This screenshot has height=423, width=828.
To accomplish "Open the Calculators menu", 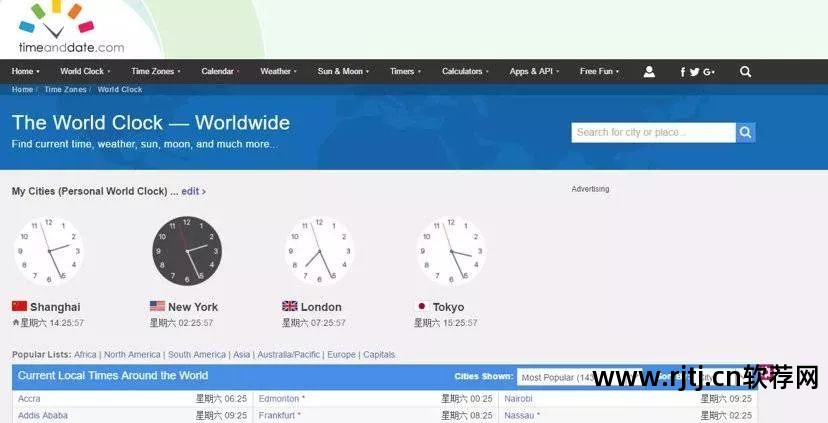I will [x=465, y=71].
